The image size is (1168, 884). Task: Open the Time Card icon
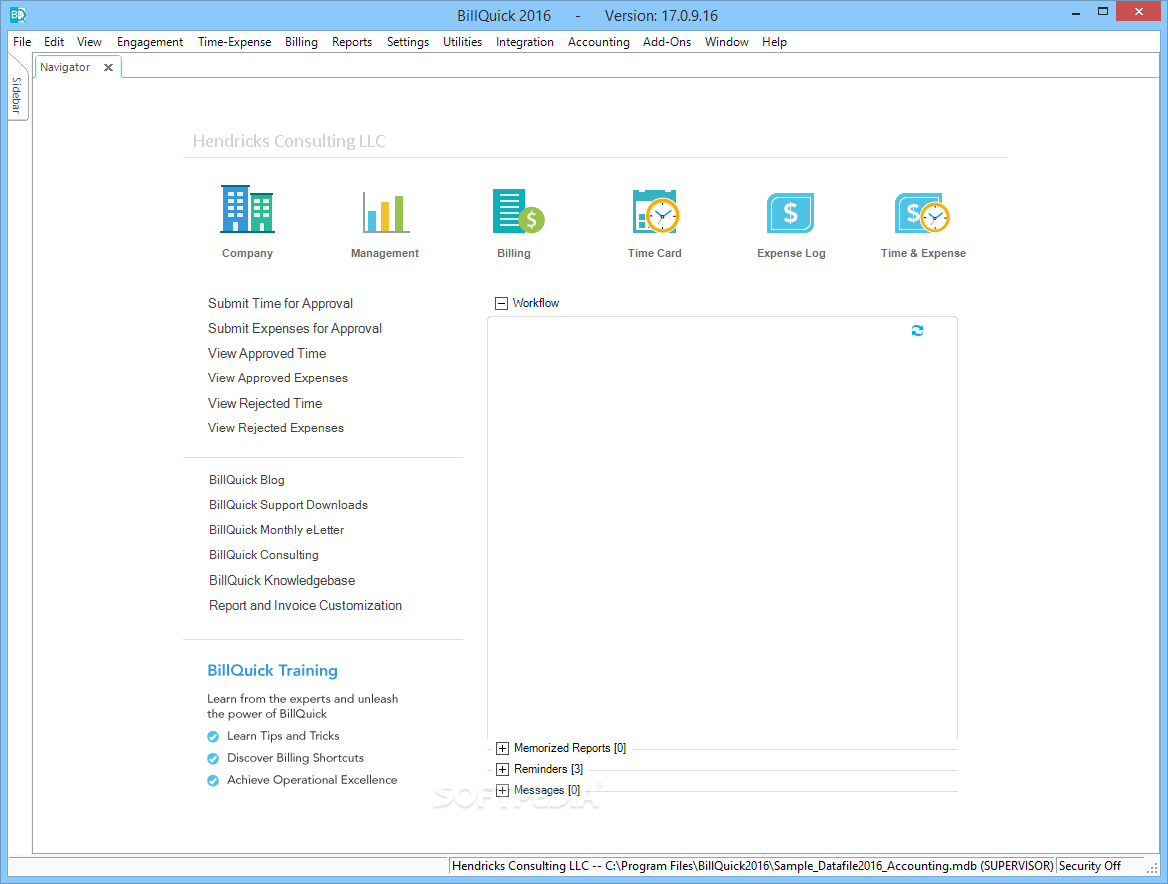[656, 211]
